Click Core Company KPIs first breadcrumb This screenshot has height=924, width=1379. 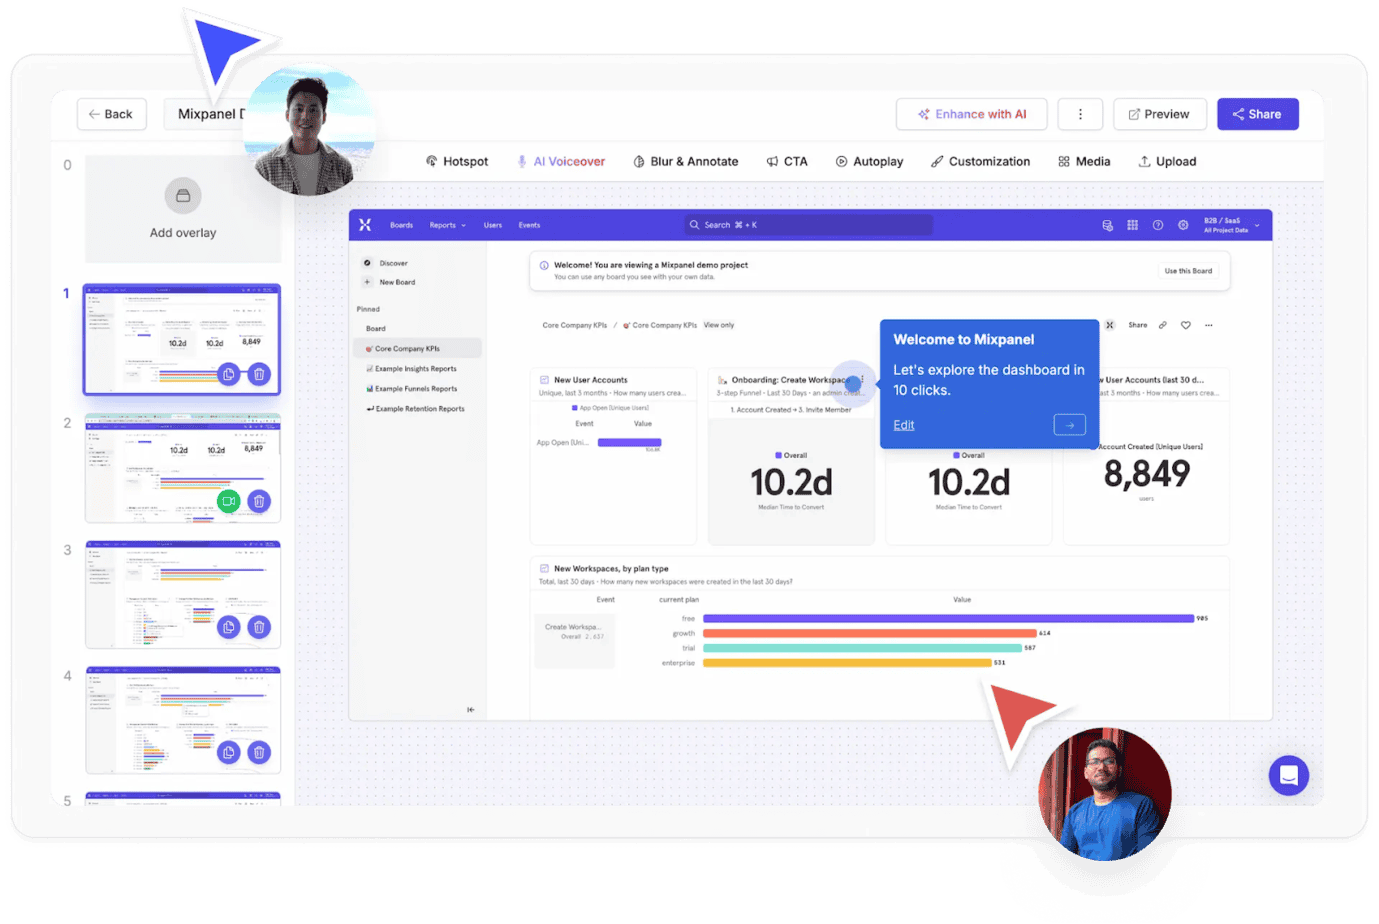pos(575,325)
